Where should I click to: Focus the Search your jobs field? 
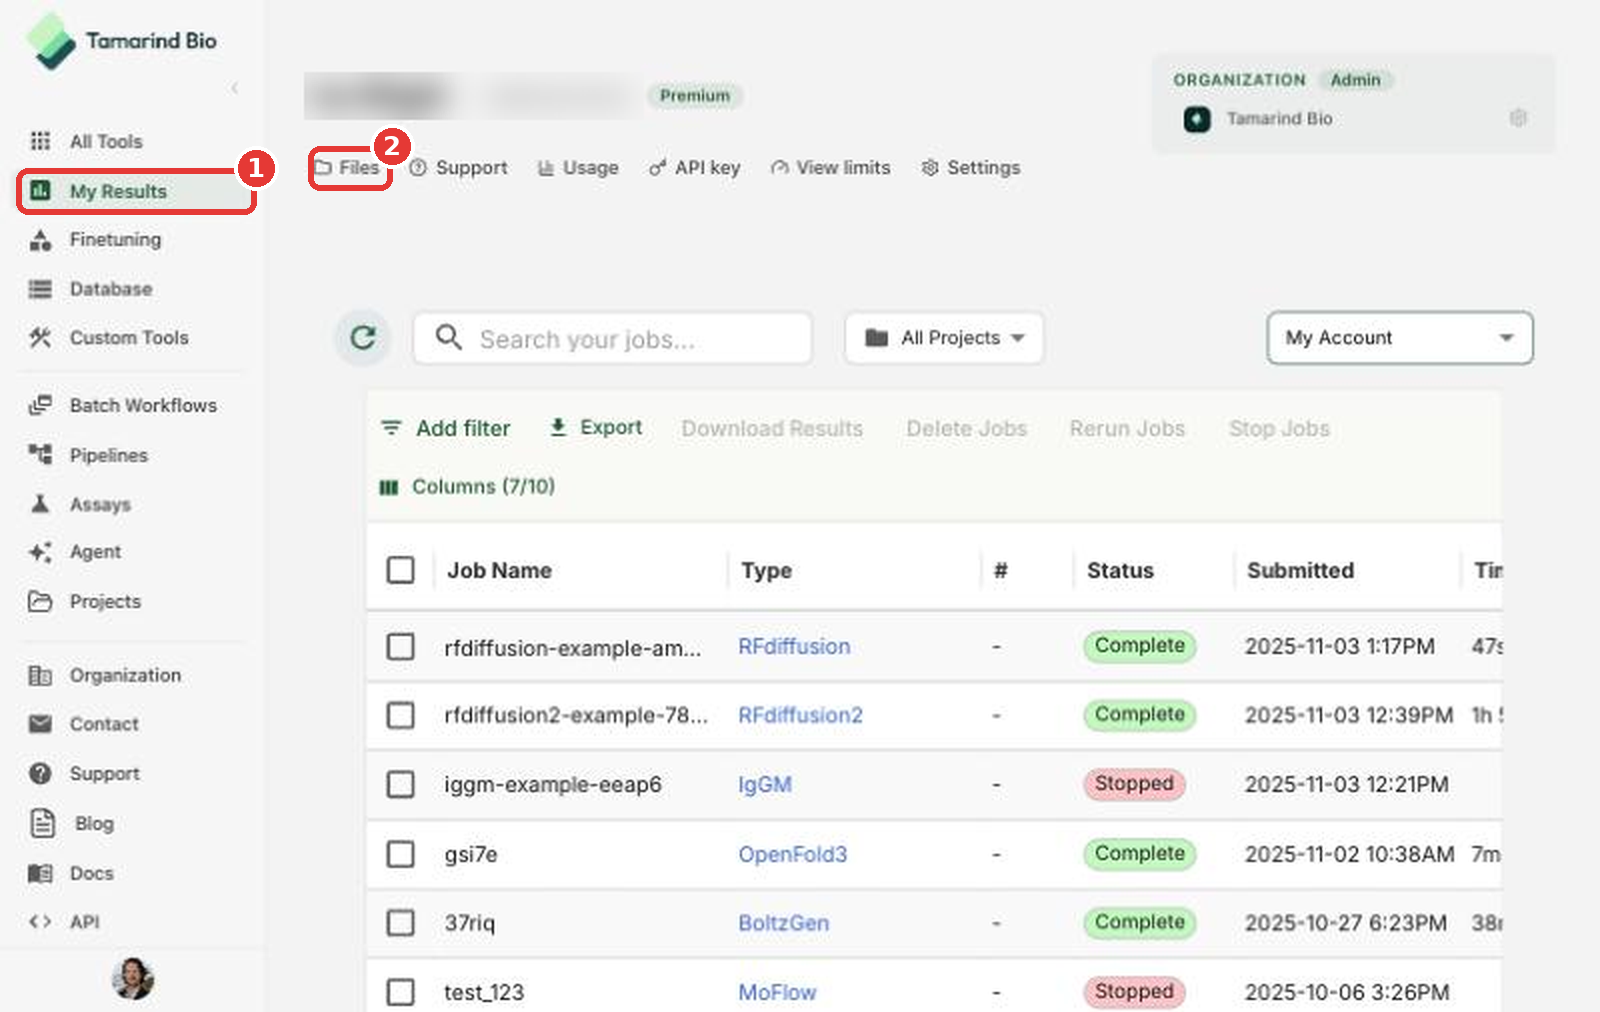coord(612,338)
